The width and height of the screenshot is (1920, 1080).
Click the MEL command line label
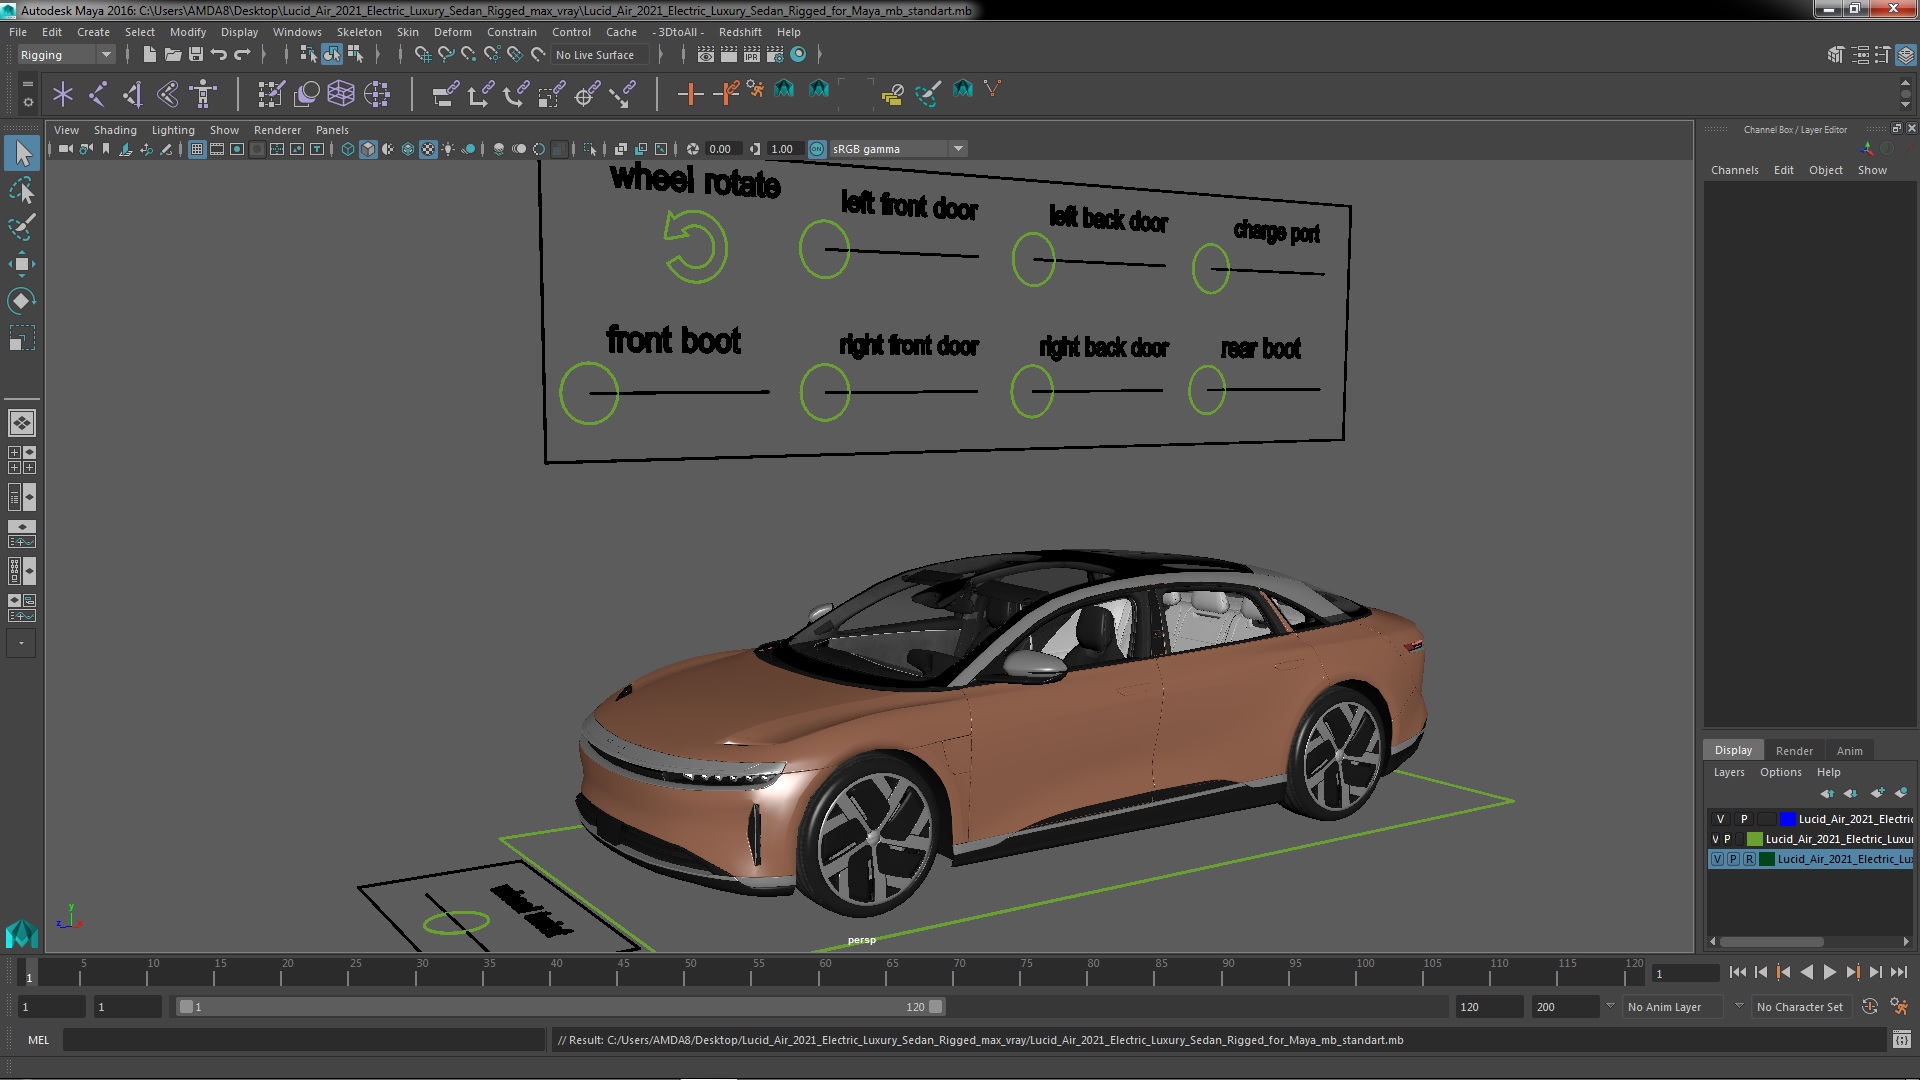(x=38, y=1040)
